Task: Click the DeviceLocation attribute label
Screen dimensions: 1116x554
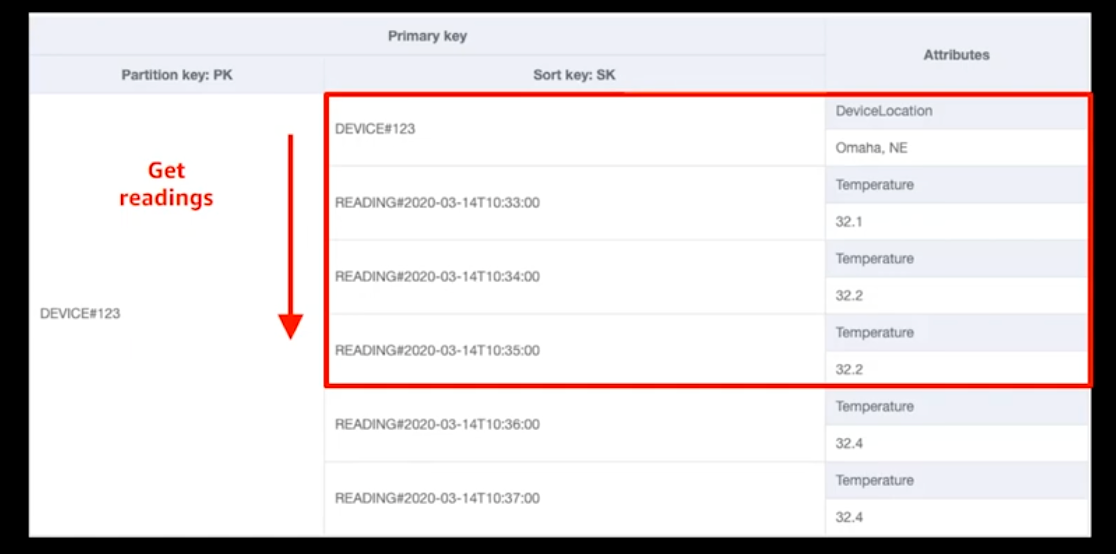Action: point(884,111)
